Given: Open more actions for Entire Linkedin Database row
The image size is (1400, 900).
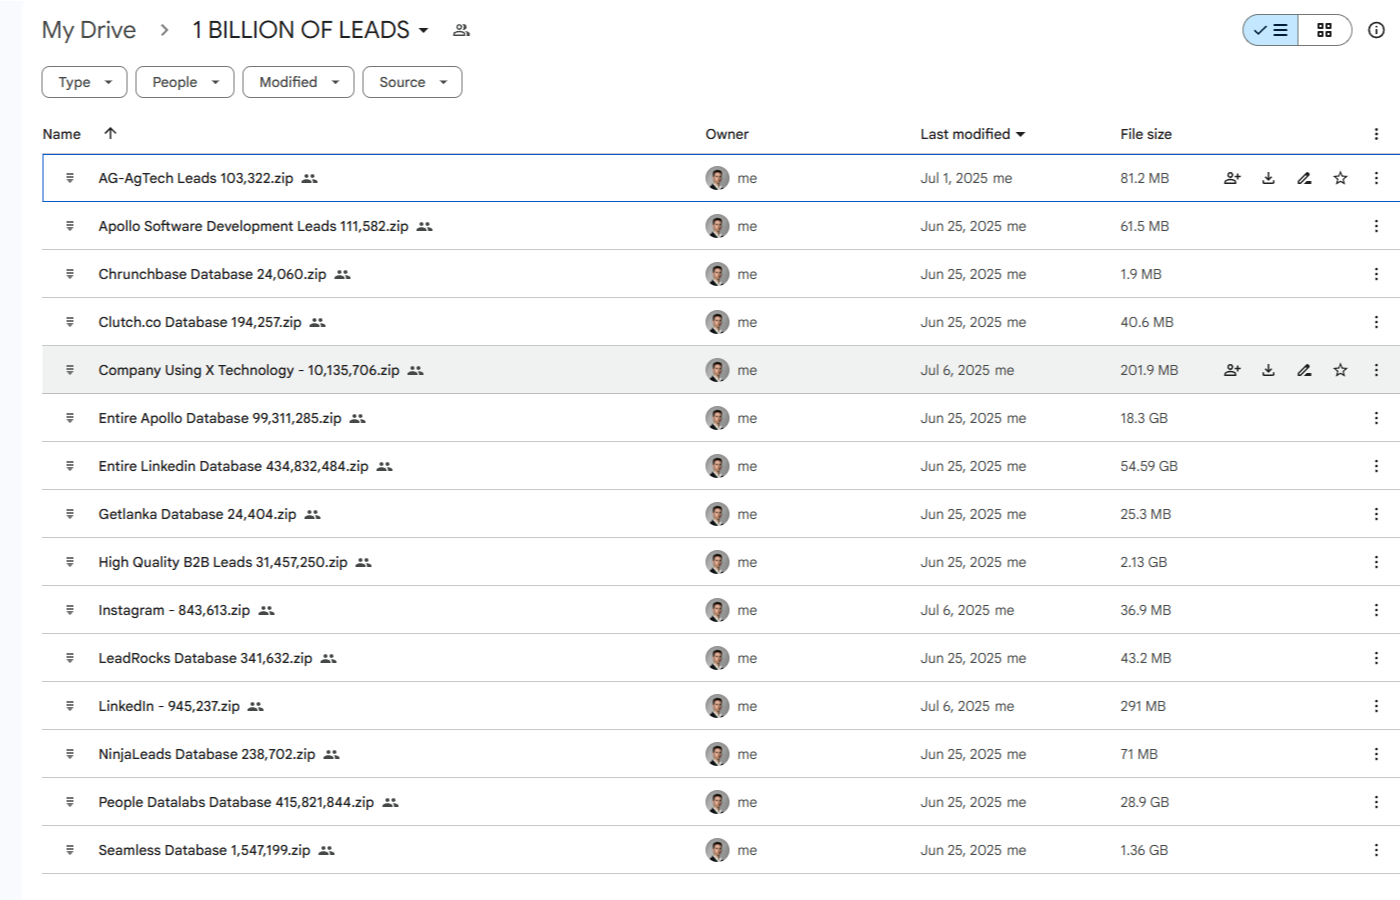Looking at the screenshot, I should 1376,466.
